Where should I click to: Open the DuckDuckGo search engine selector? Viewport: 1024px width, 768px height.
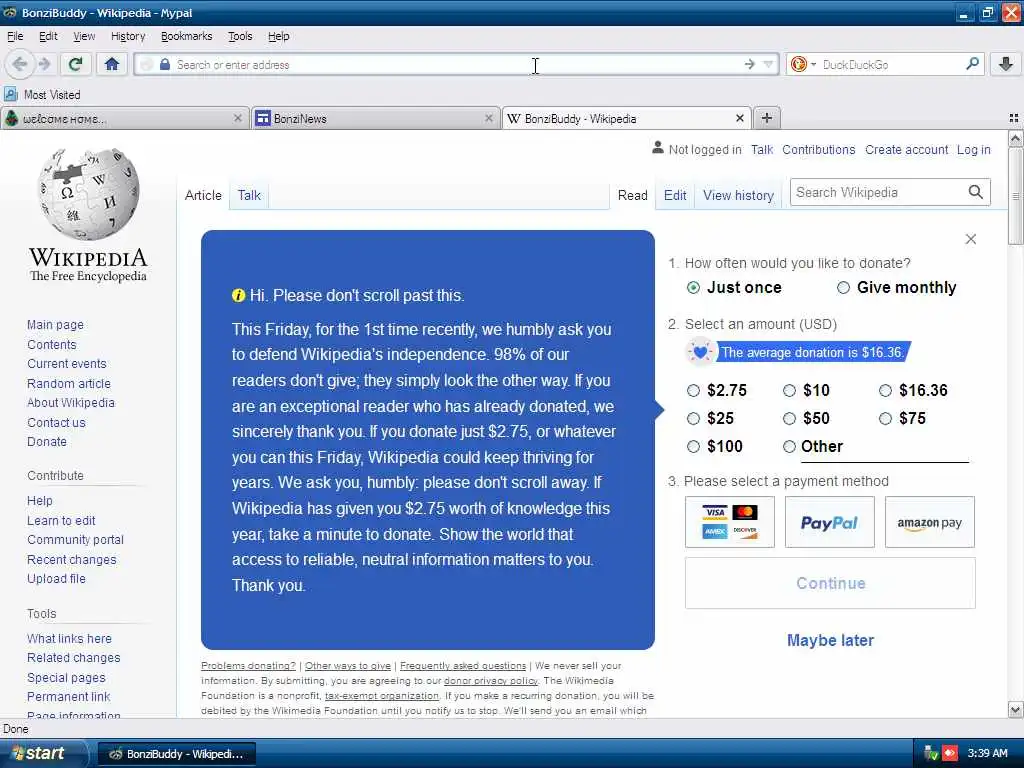(x=803, y=64)
